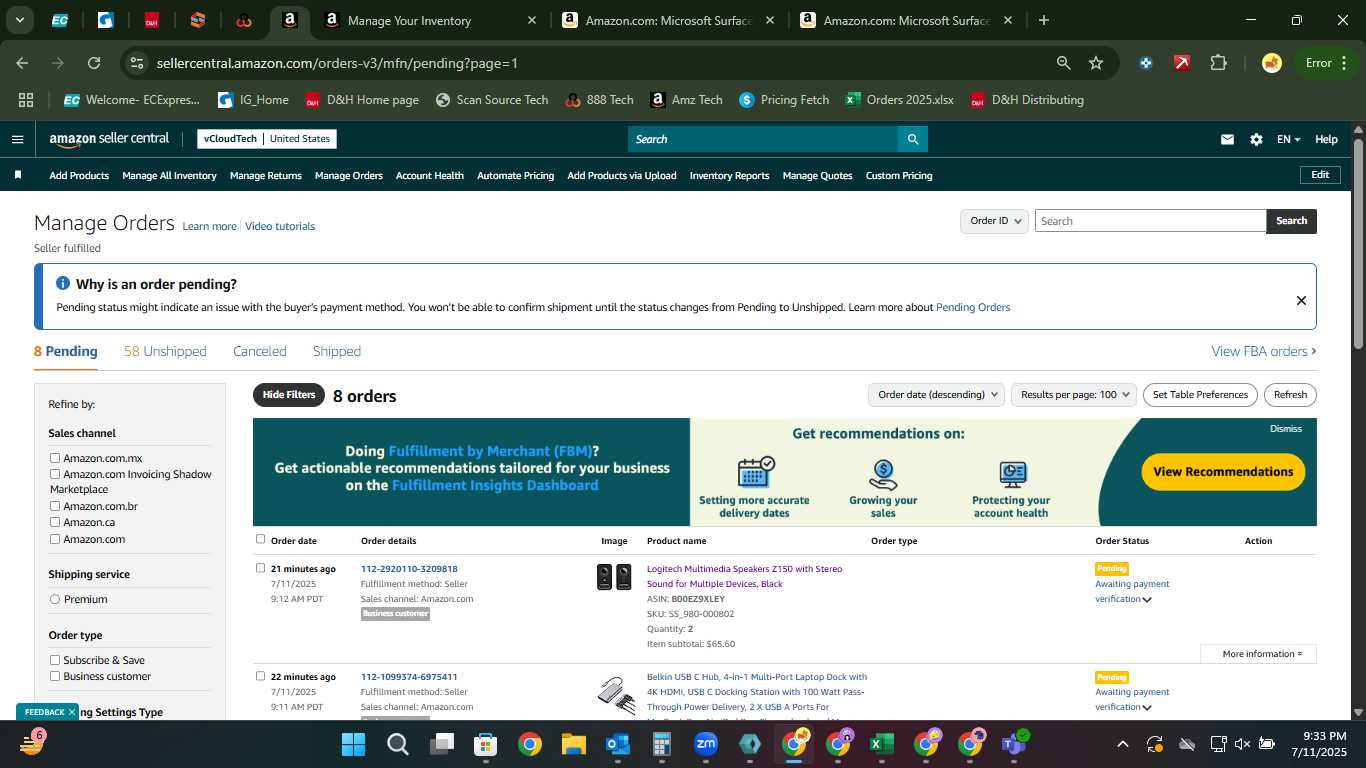Viewport: 1366px width, 768px height.
Task: Dismiss the pending order info banner
Action: click(1301, 300)
